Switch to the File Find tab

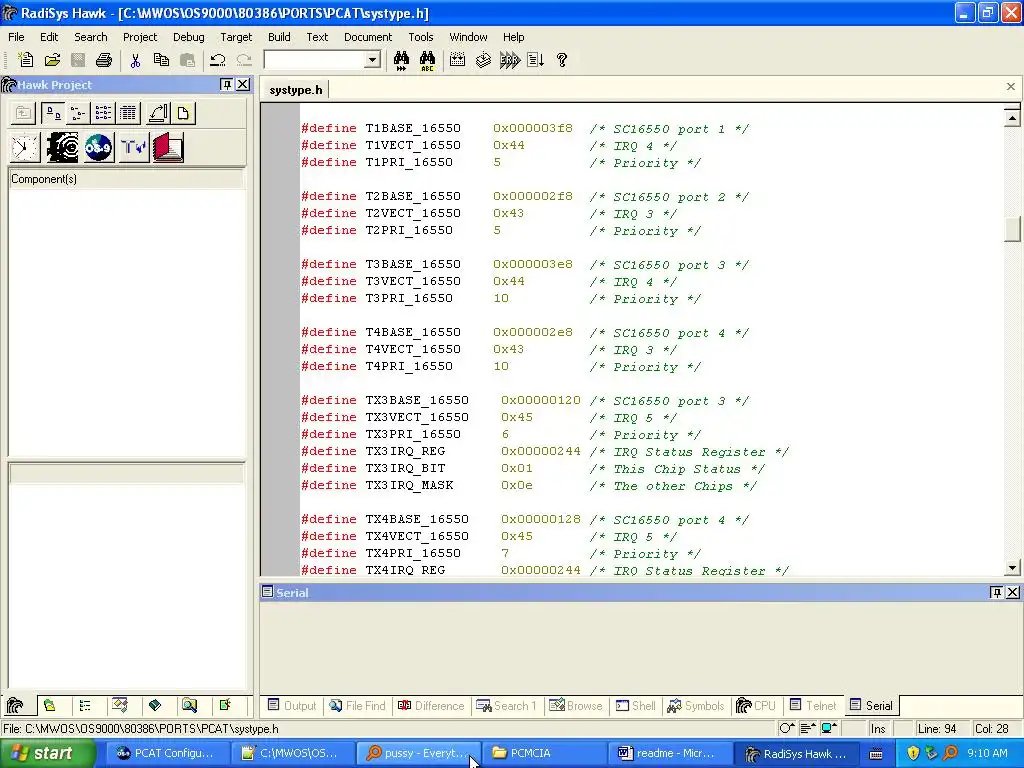pyautogui.click(x=357, y=706)
